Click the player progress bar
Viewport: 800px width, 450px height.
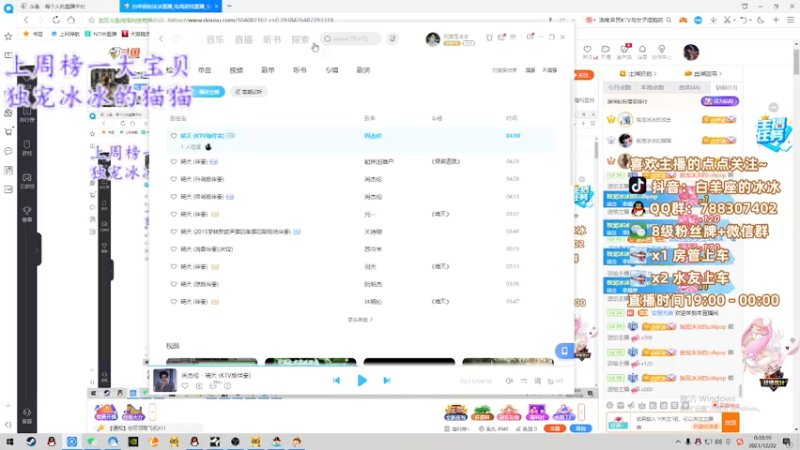pyautogui.click(x=361, y=367)
